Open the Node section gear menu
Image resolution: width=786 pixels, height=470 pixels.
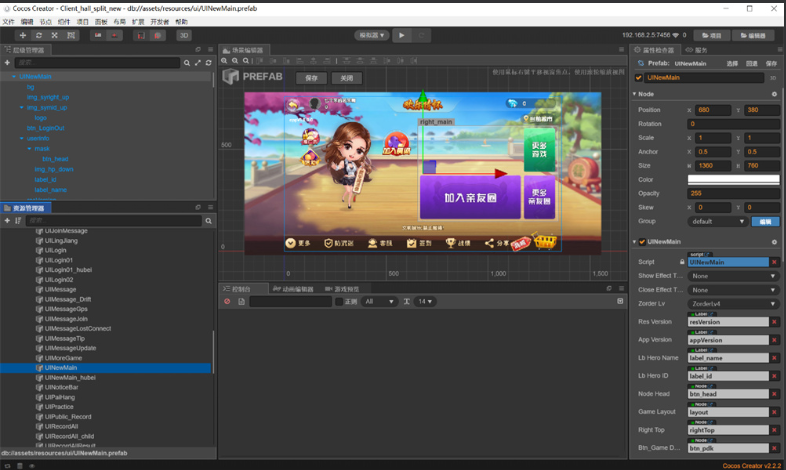(x=774, y=94)
